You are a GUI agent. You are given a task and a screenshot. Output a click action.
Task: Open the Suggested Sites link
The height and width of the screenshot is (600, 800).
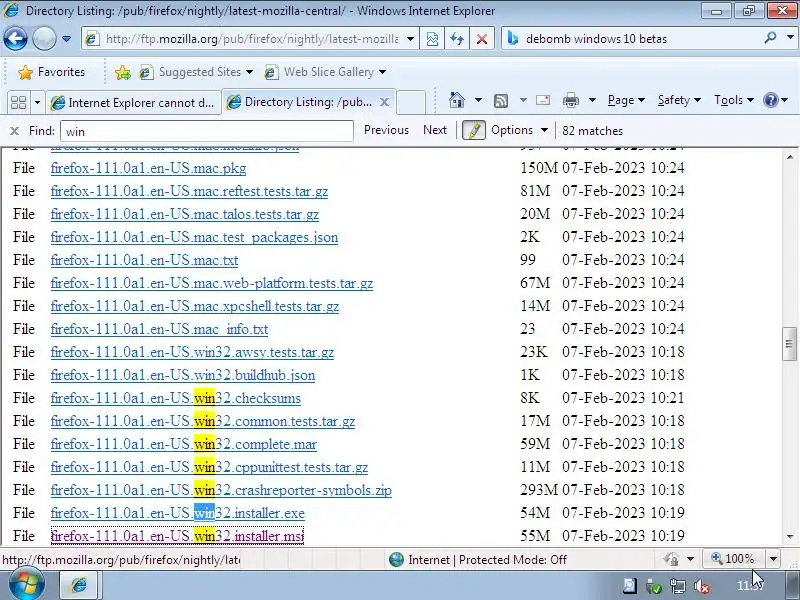pos(196,72)
